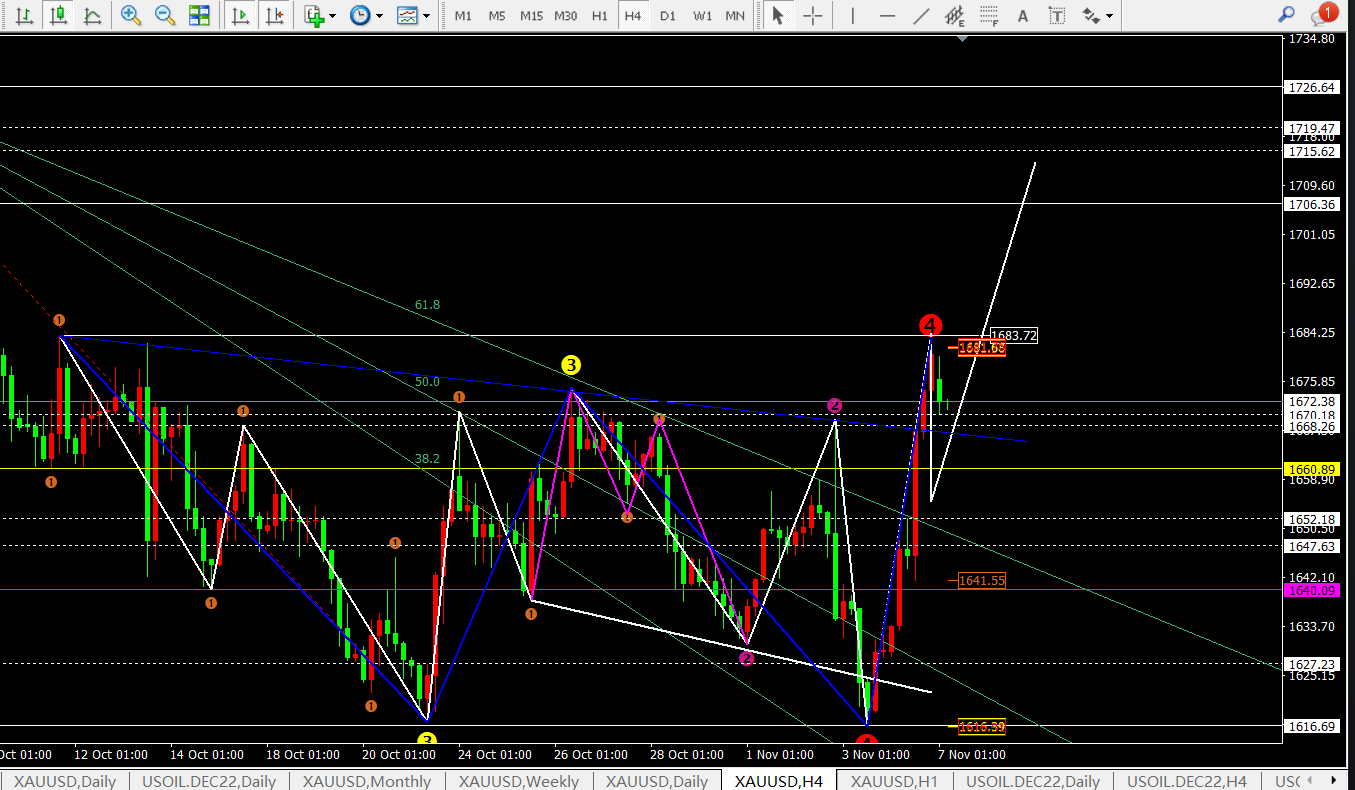This screenshot has height=790, width=1355.
Task: Choose the Fibonacci retracement tool
Action: pos(988,15)
